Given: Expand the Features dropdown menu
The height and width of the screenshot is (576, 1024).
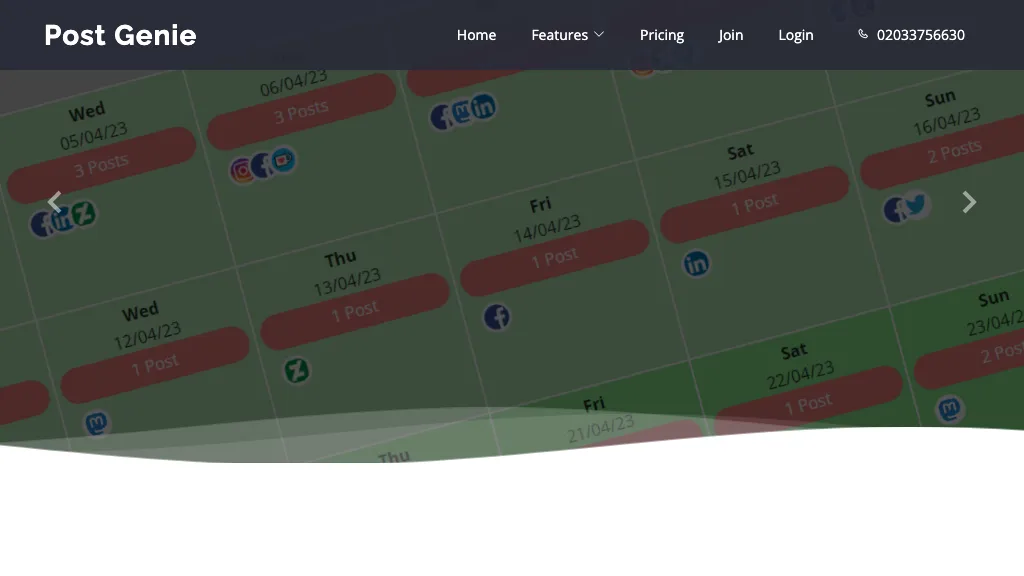Looking at the screenshot, I should tap(567, 35).
